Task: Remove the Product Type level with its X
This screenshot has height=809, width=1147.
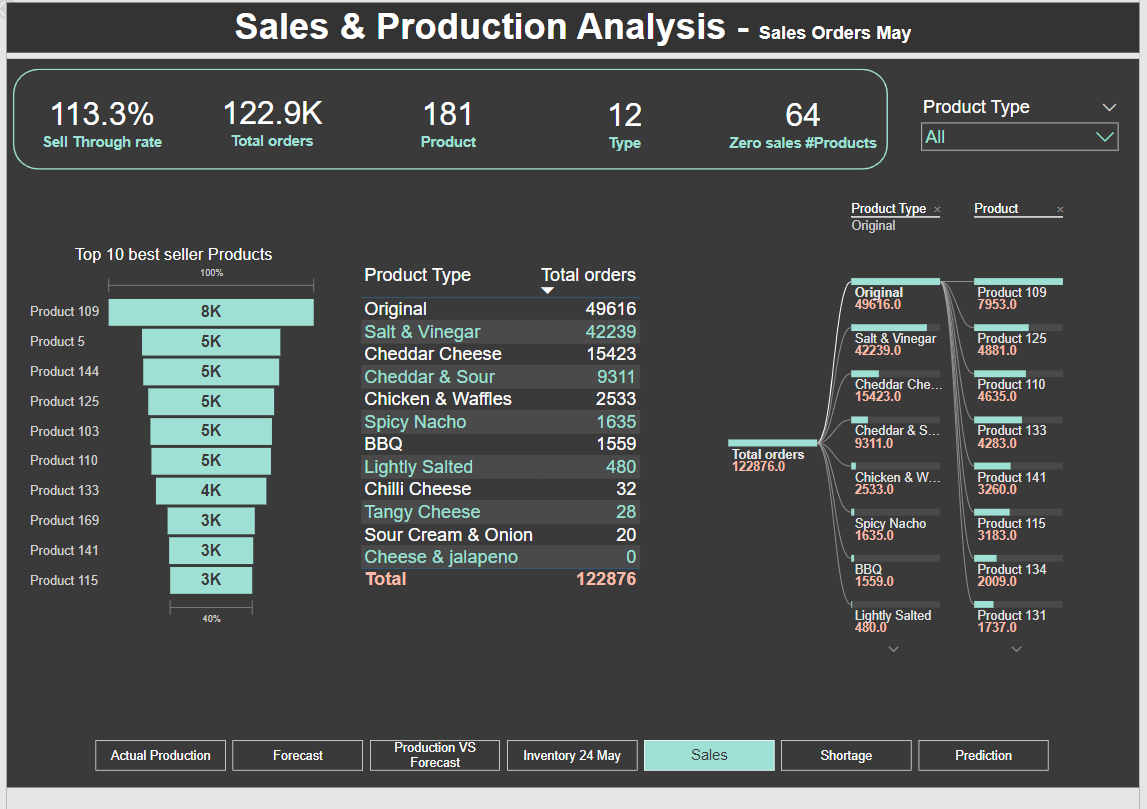Action: point(937,210)
